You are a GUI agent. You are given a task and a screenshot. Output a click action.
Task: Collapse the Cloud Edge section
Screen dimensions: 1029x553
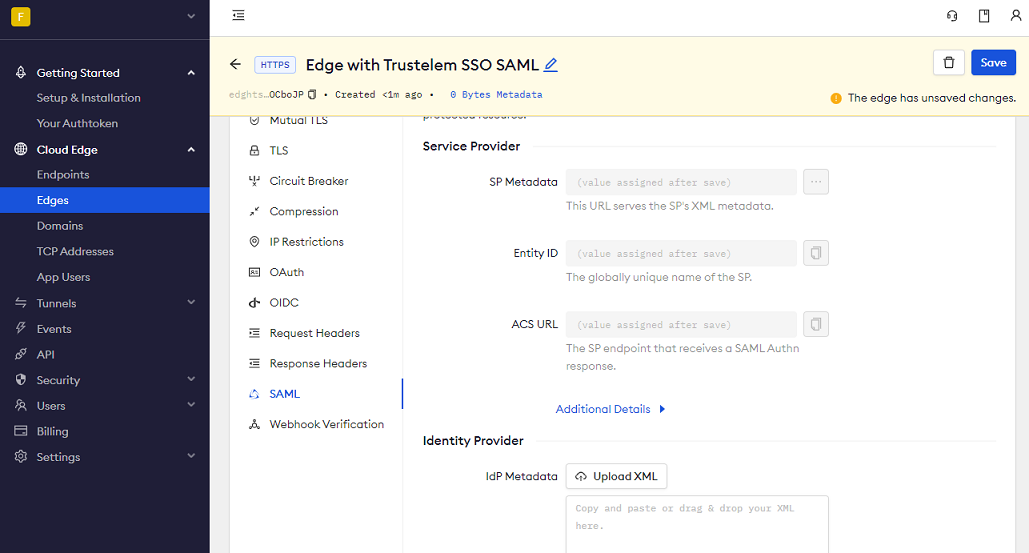click(x=191, y=150)
